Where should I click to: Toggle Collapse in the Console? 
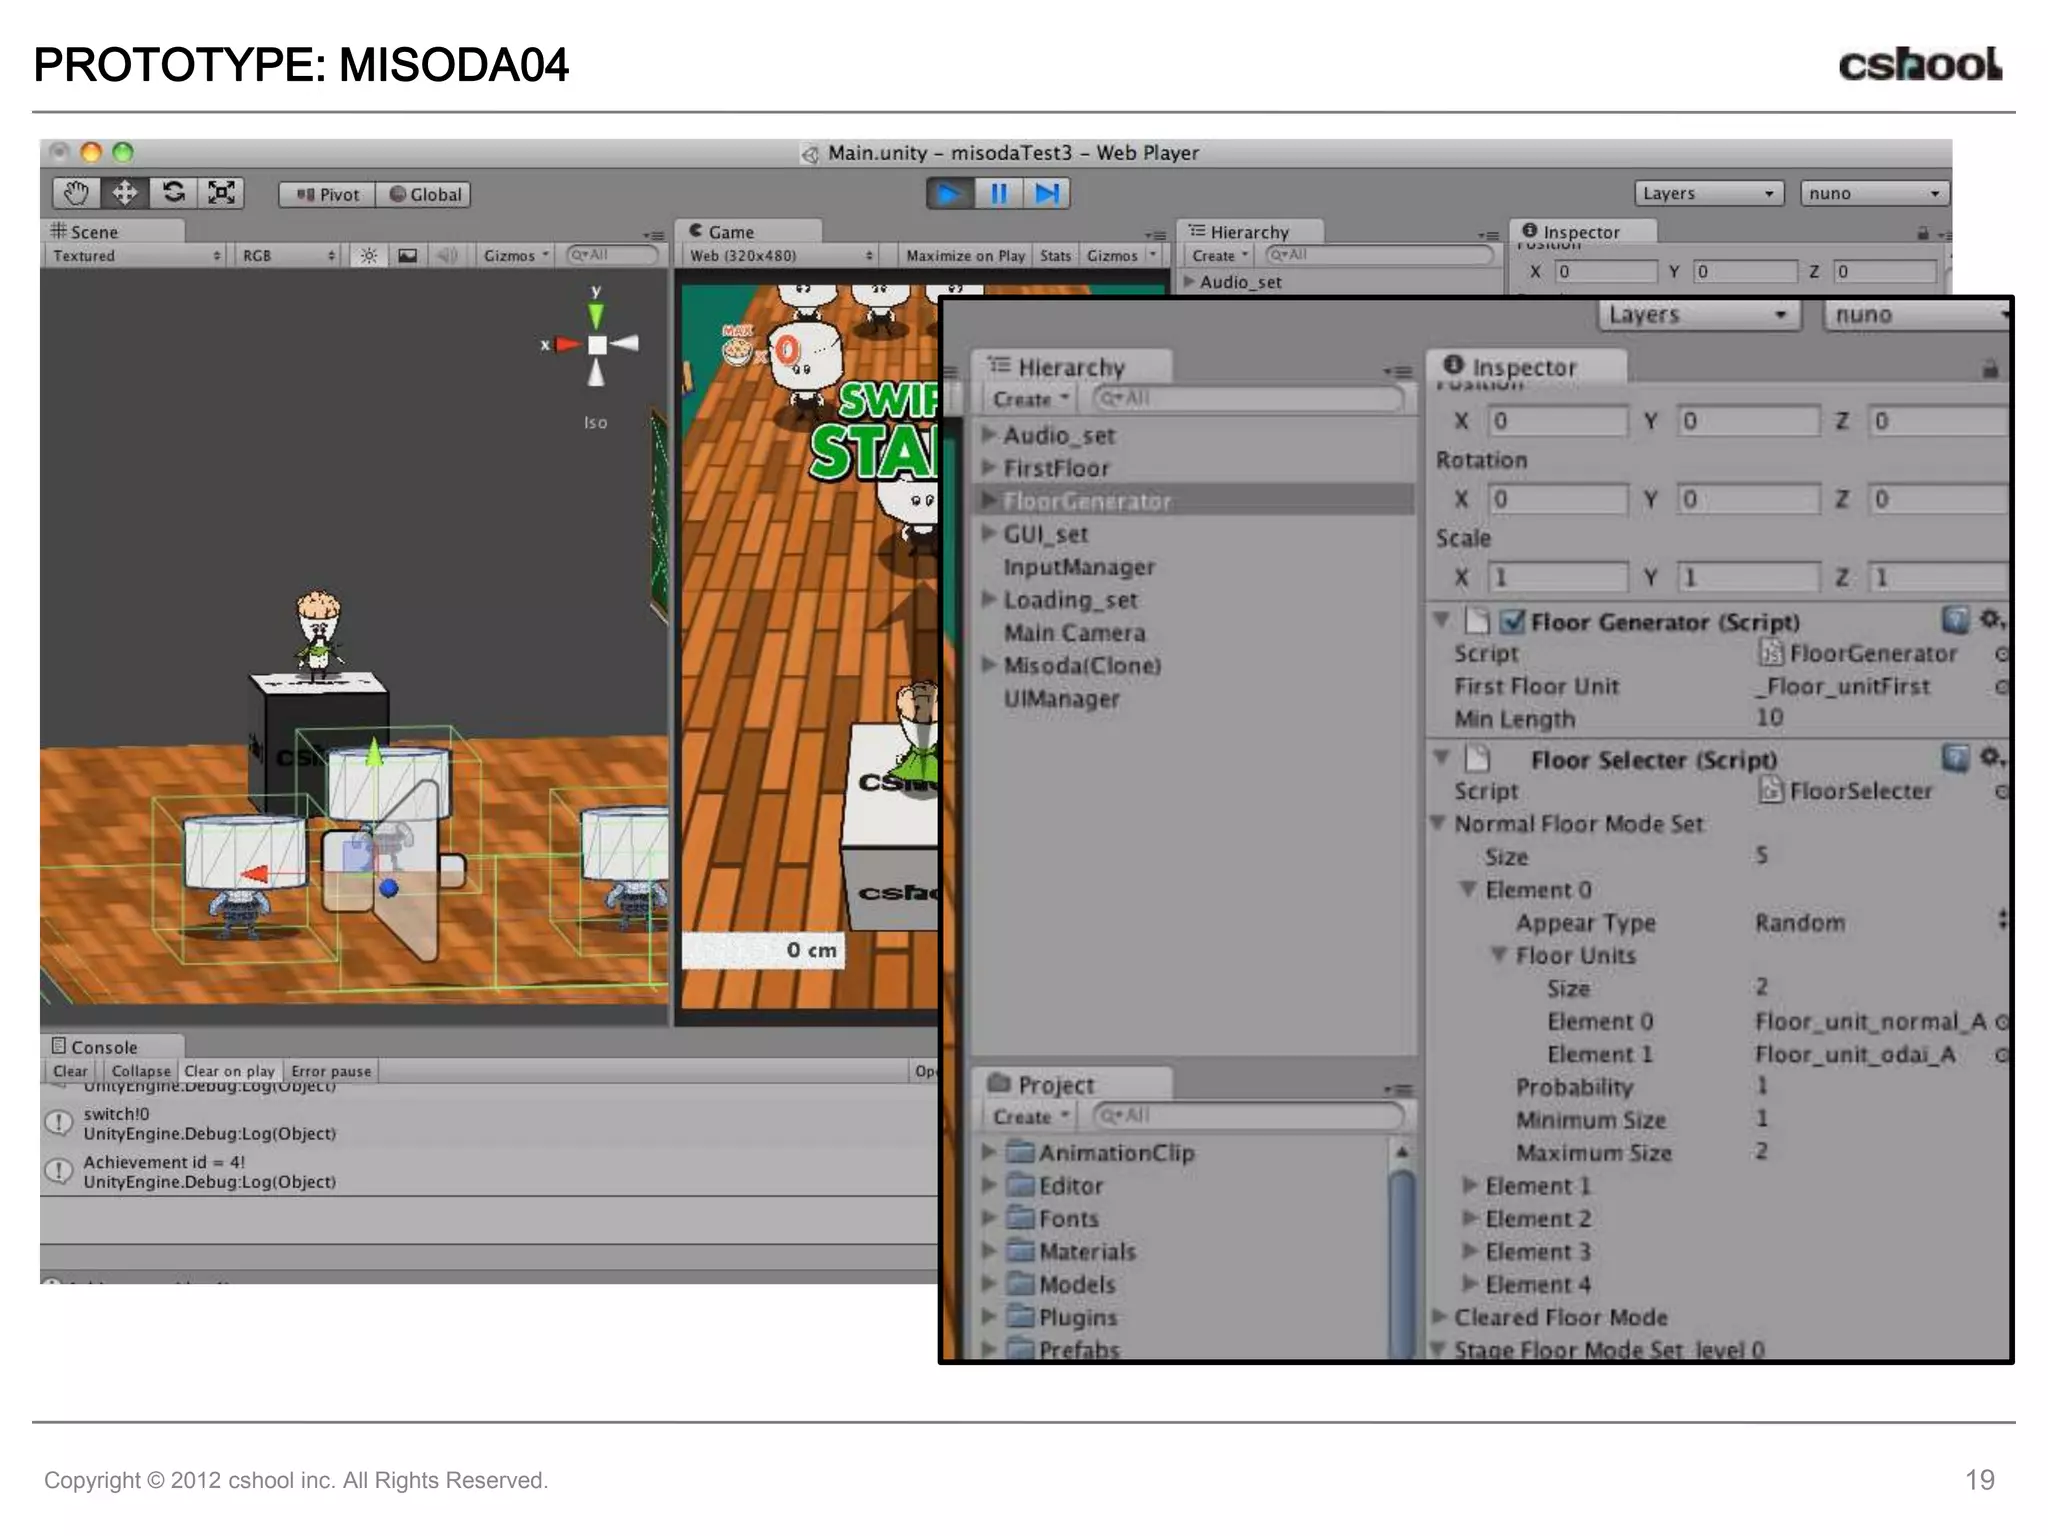pyautogui.click(x=141, y=1071)
